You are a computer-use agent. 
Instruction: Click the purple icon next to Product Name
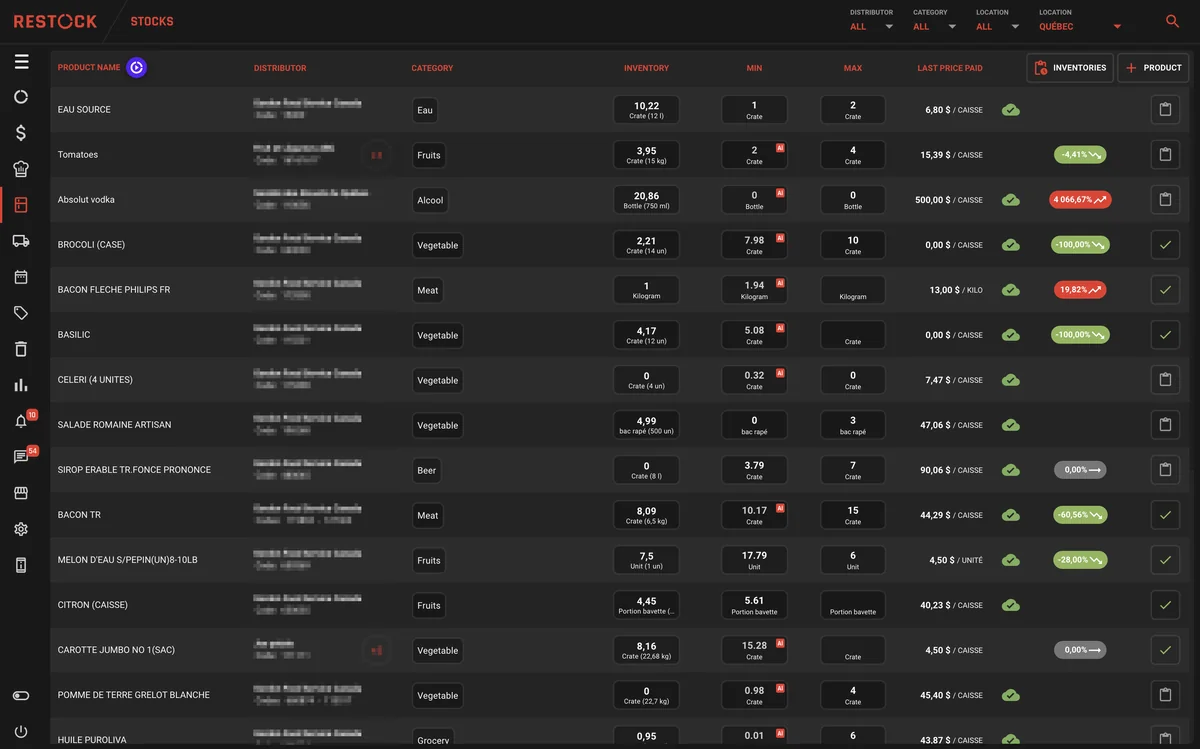(x=137, y=68)
